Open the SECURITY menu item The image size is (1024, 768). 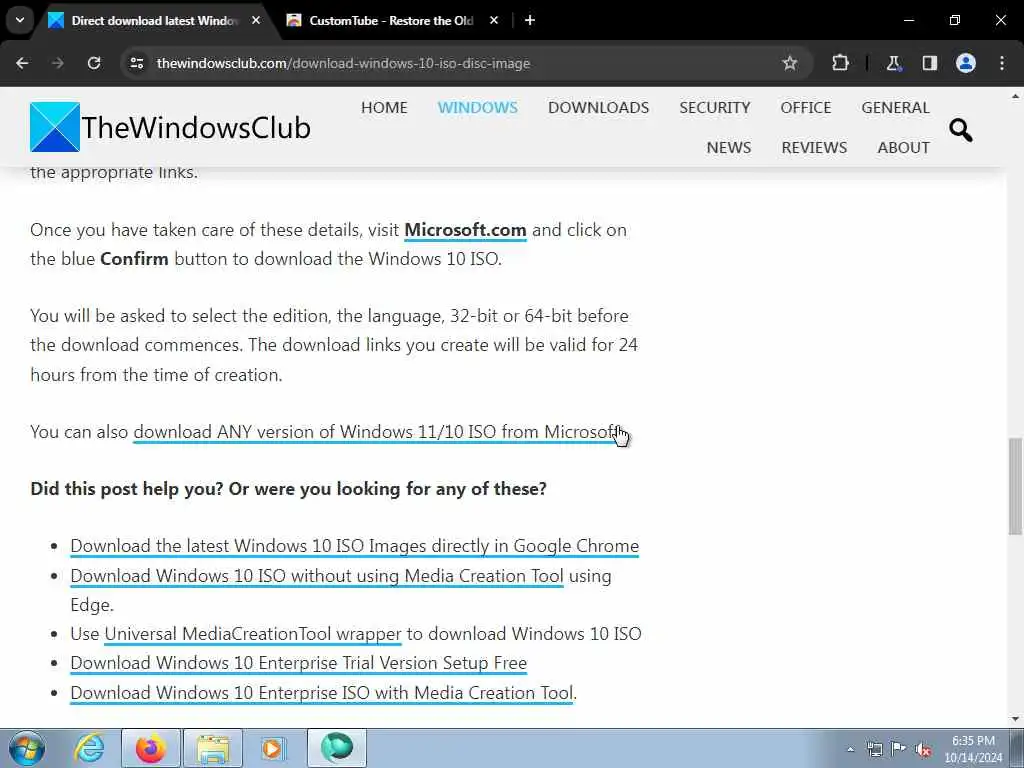coord(714,108)
